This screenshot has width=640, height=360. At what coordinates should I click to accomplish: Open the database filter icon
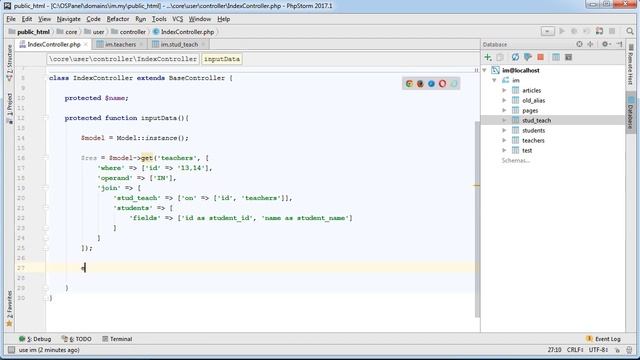pyautogui.click(x=528, y=57)
